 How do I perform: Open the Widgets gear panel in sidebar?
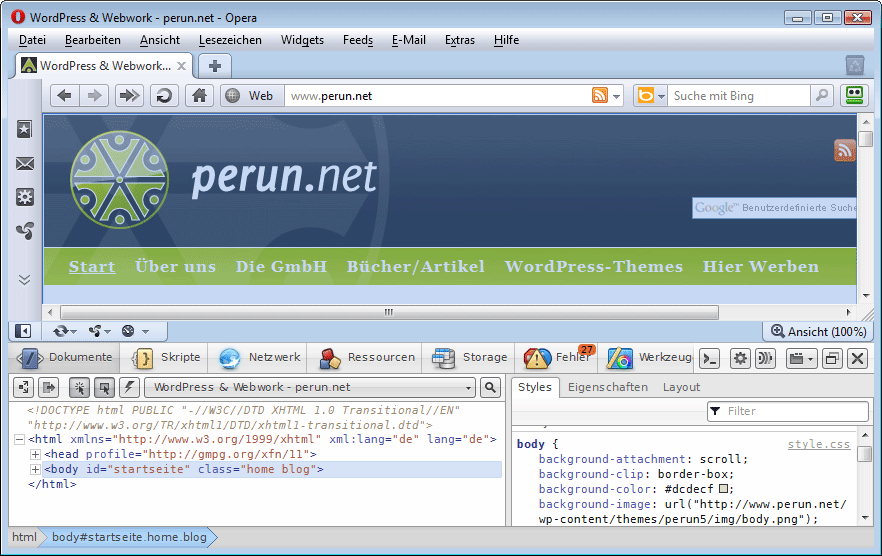(24, 197)
